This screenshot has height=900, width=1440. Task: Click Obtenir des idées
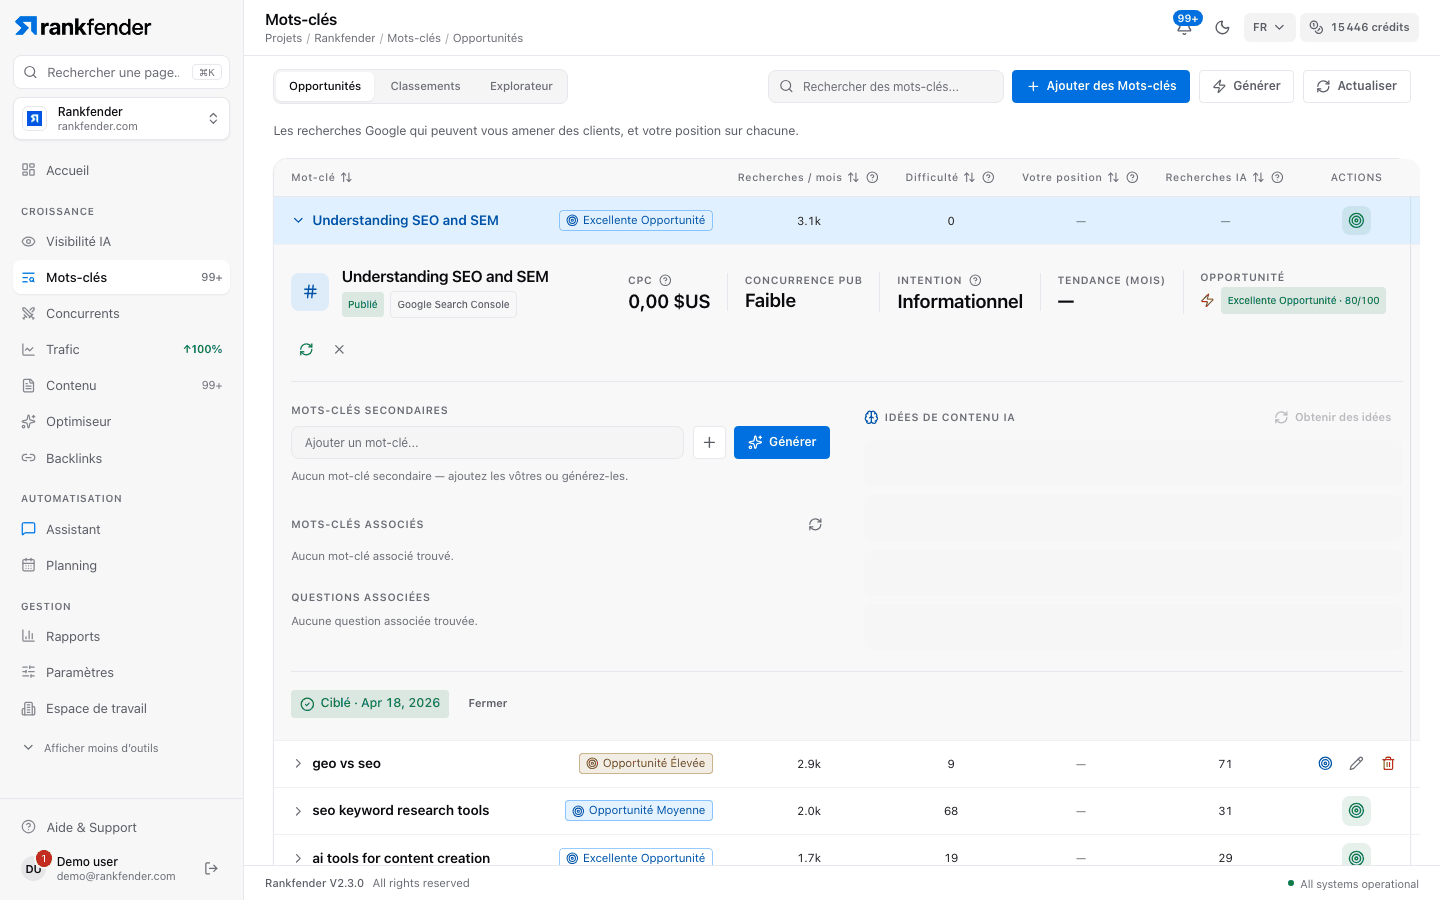click(x=1333, y=417)
